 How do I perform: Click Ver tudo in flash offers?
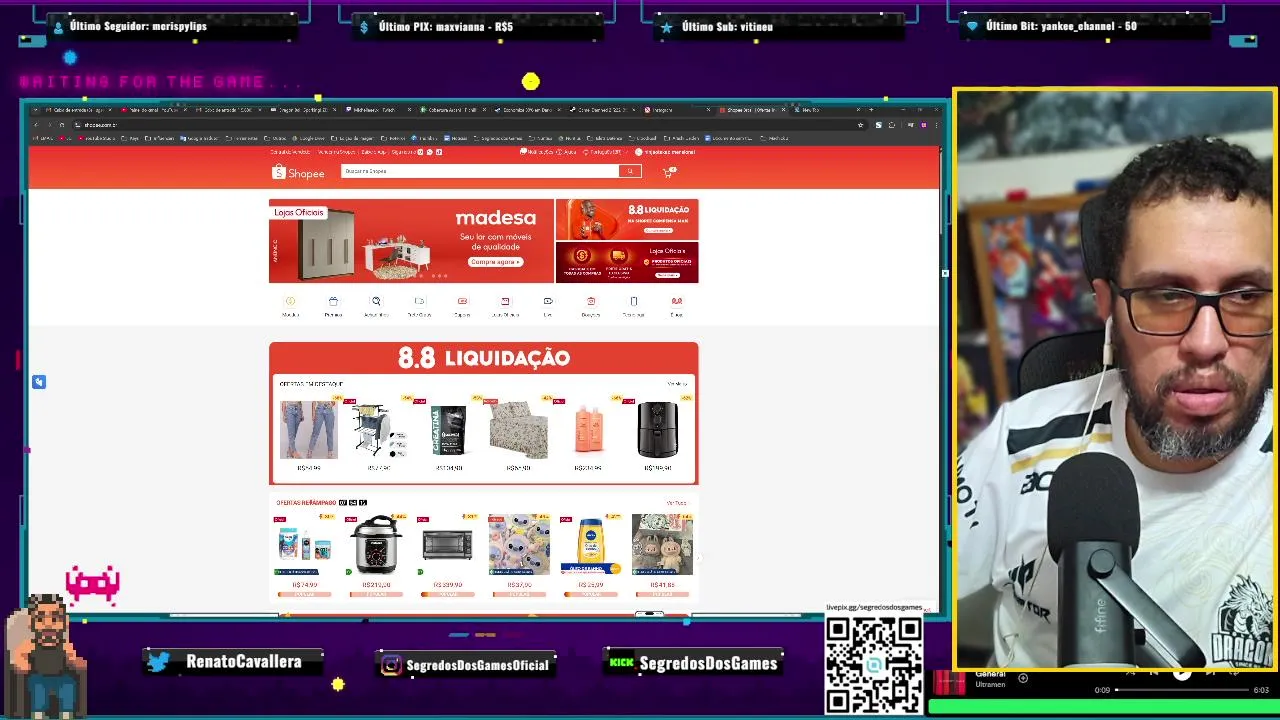coord(676,503)
